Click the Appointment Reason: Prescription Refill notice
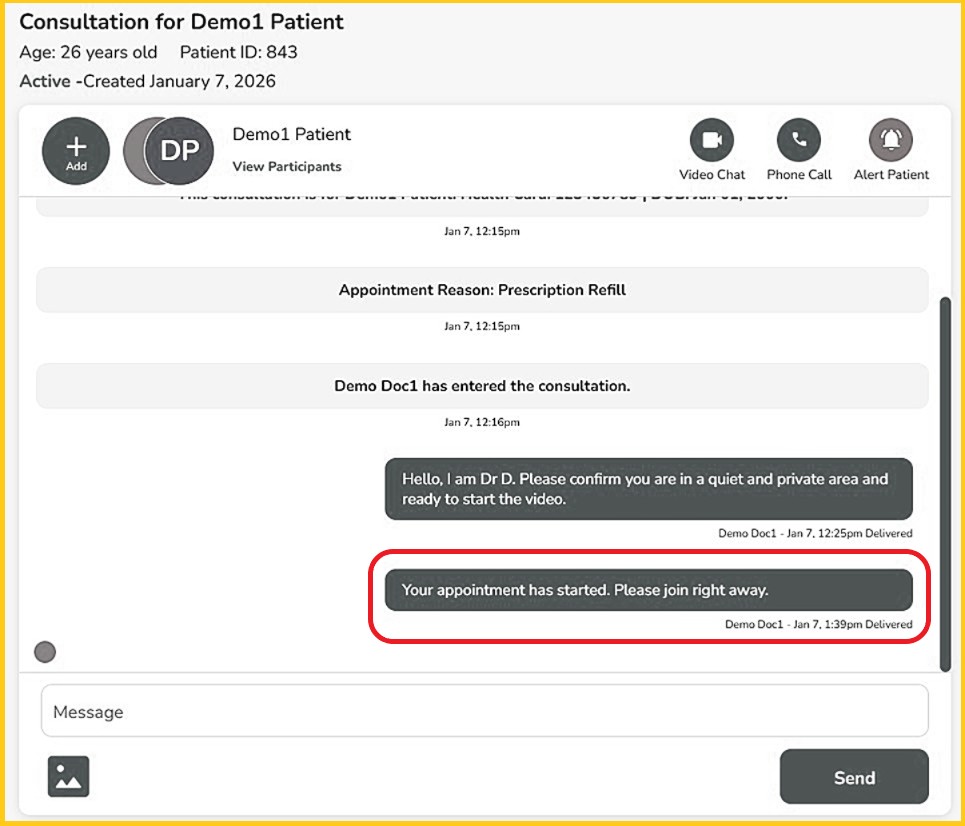Image resolution: width=965 pixels, height=826 pixels. (482, 290)
